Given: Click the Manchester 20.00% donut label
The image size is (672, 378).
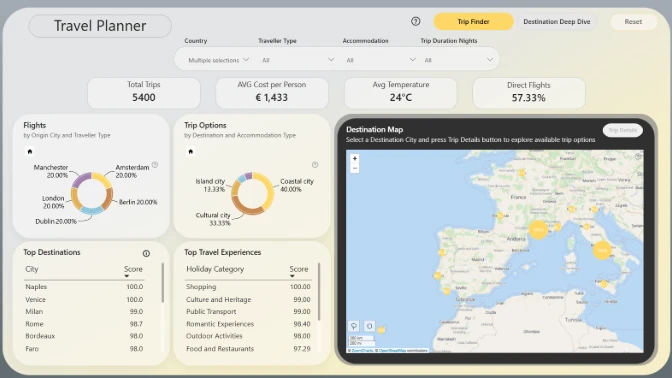Looking at the screenshot, I should [51, 171].
